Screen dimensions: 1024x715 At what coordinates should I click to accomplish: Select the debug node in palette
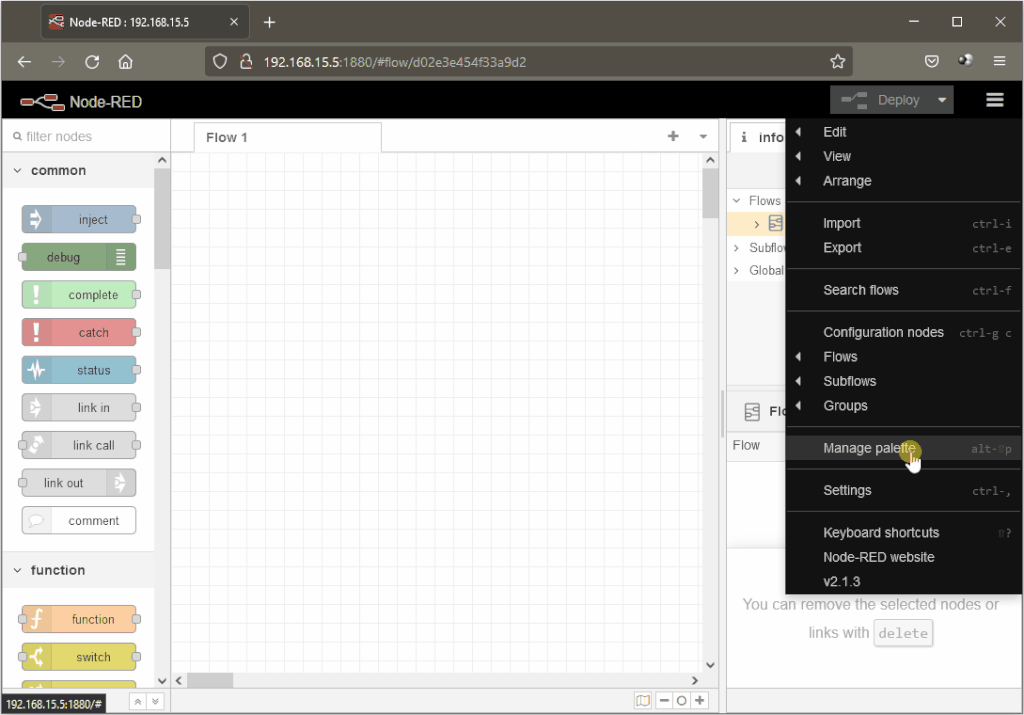click(79, 257)
